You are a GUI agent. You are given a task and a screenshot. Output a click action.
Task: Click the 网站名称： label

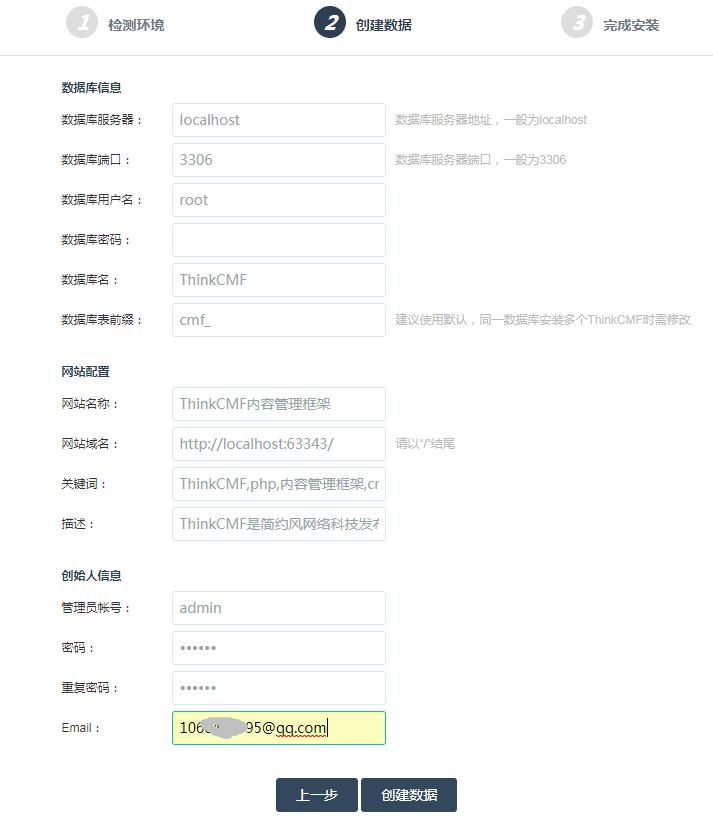click(x=90, y=404)
